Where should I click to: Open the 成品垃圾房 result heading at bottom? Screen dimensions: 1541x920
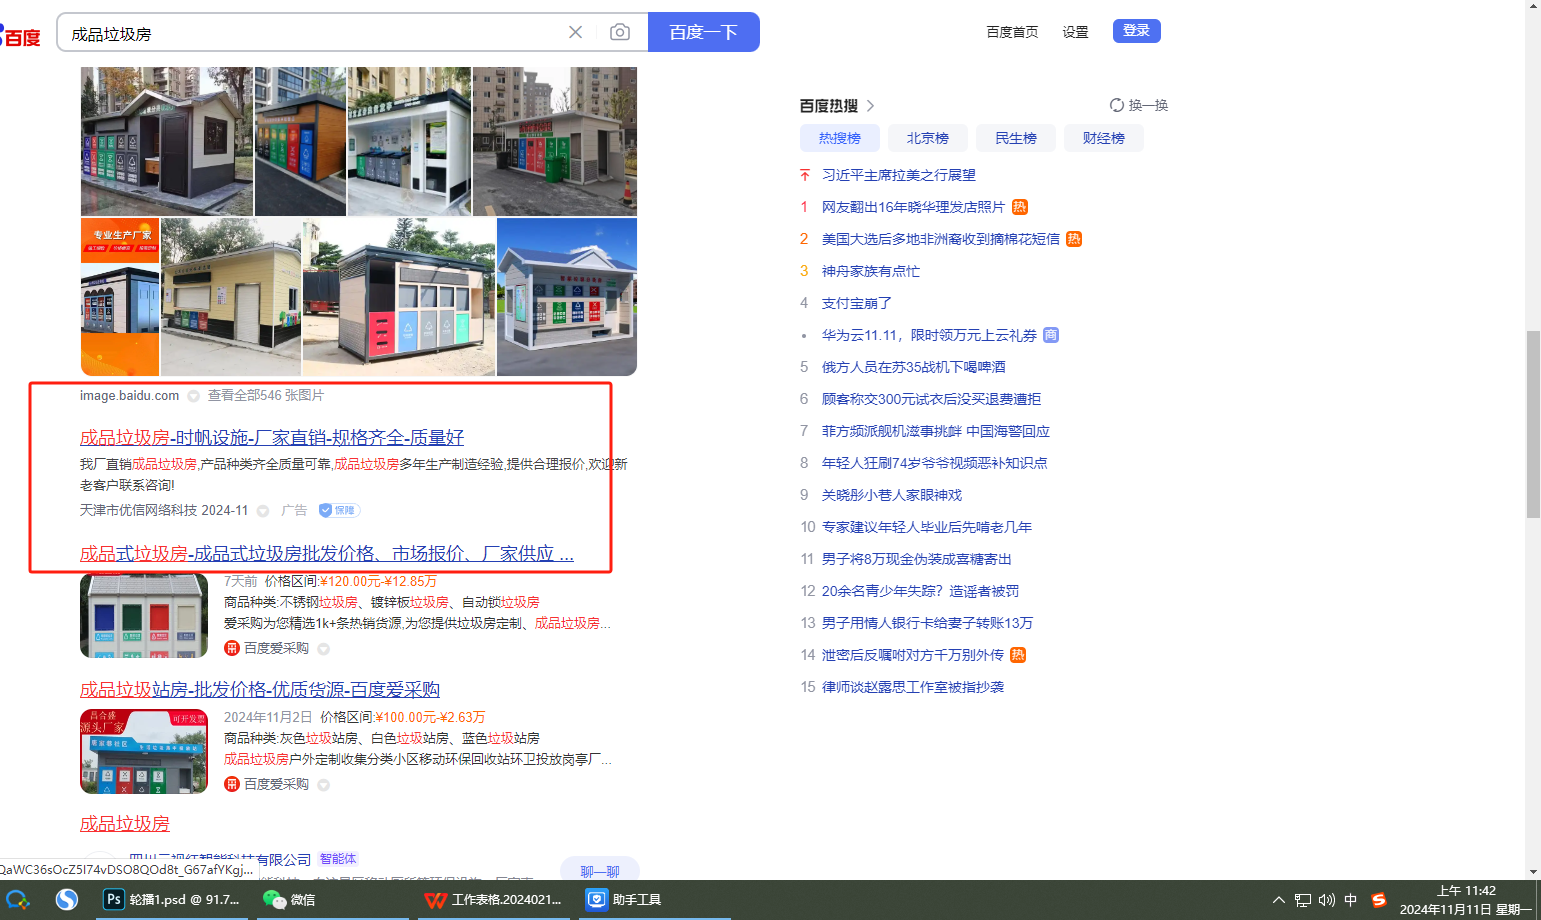point(125,823)
